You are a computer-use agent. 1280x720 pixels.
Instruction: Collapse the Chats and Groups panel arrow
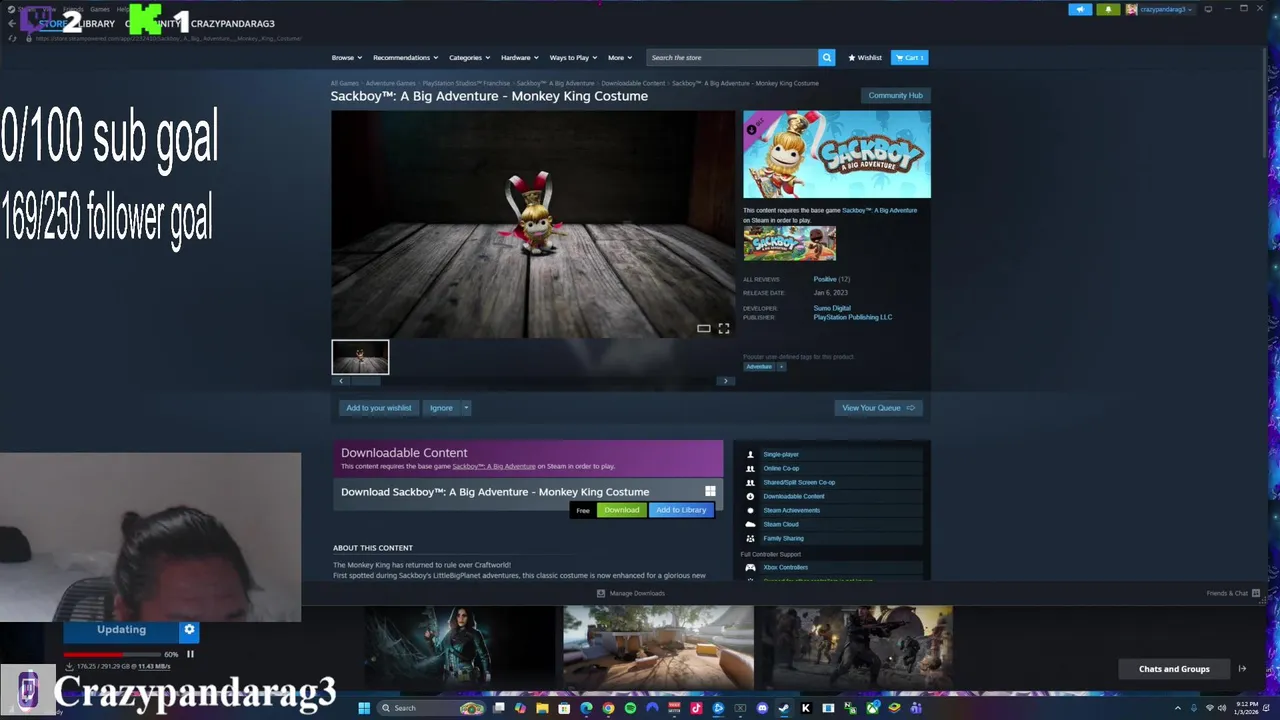point(1242,669)
